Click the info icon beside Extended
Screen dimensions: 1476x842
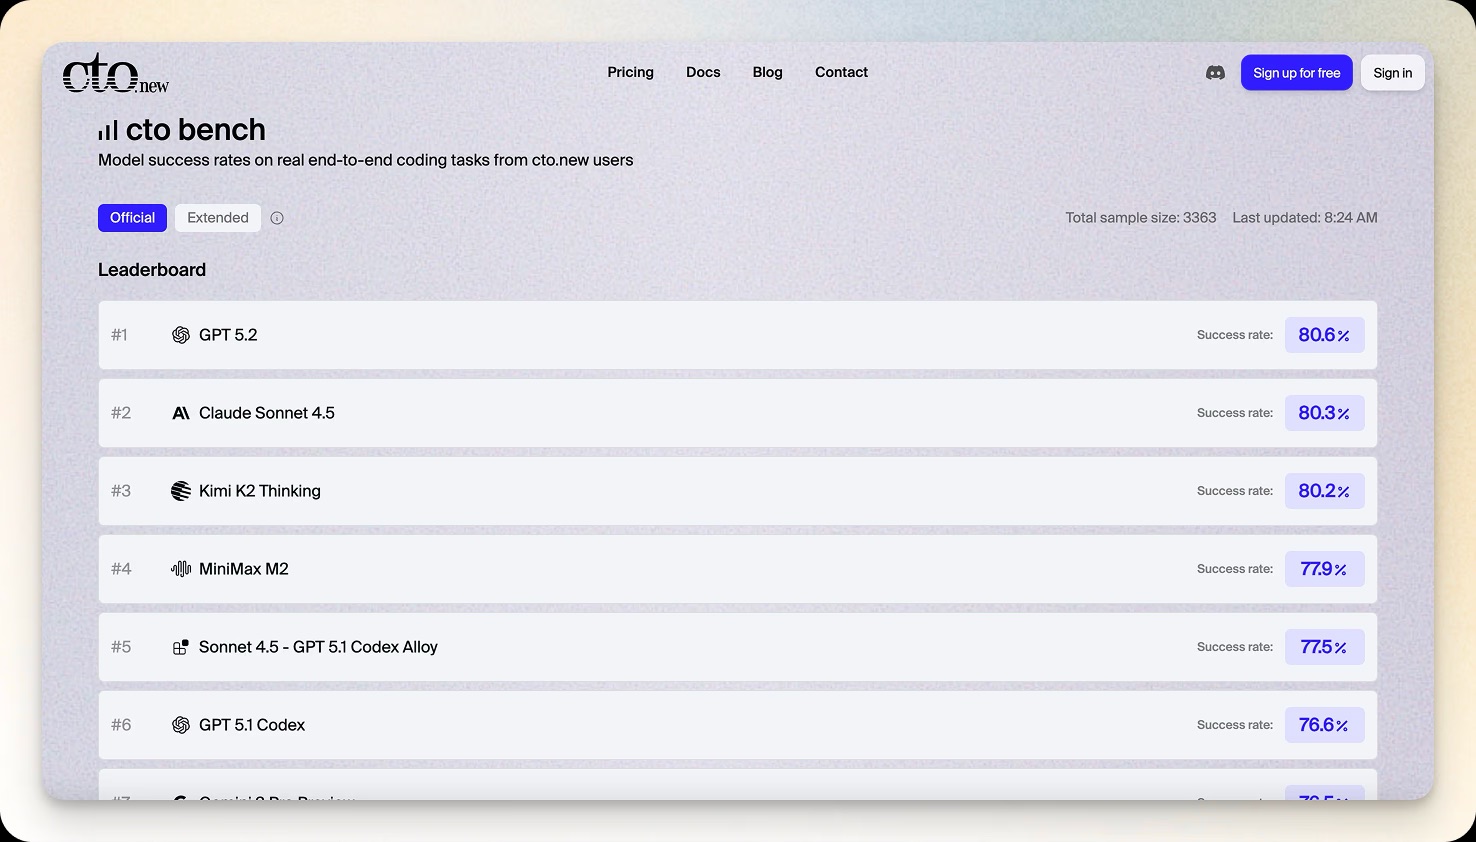[277, 218]
